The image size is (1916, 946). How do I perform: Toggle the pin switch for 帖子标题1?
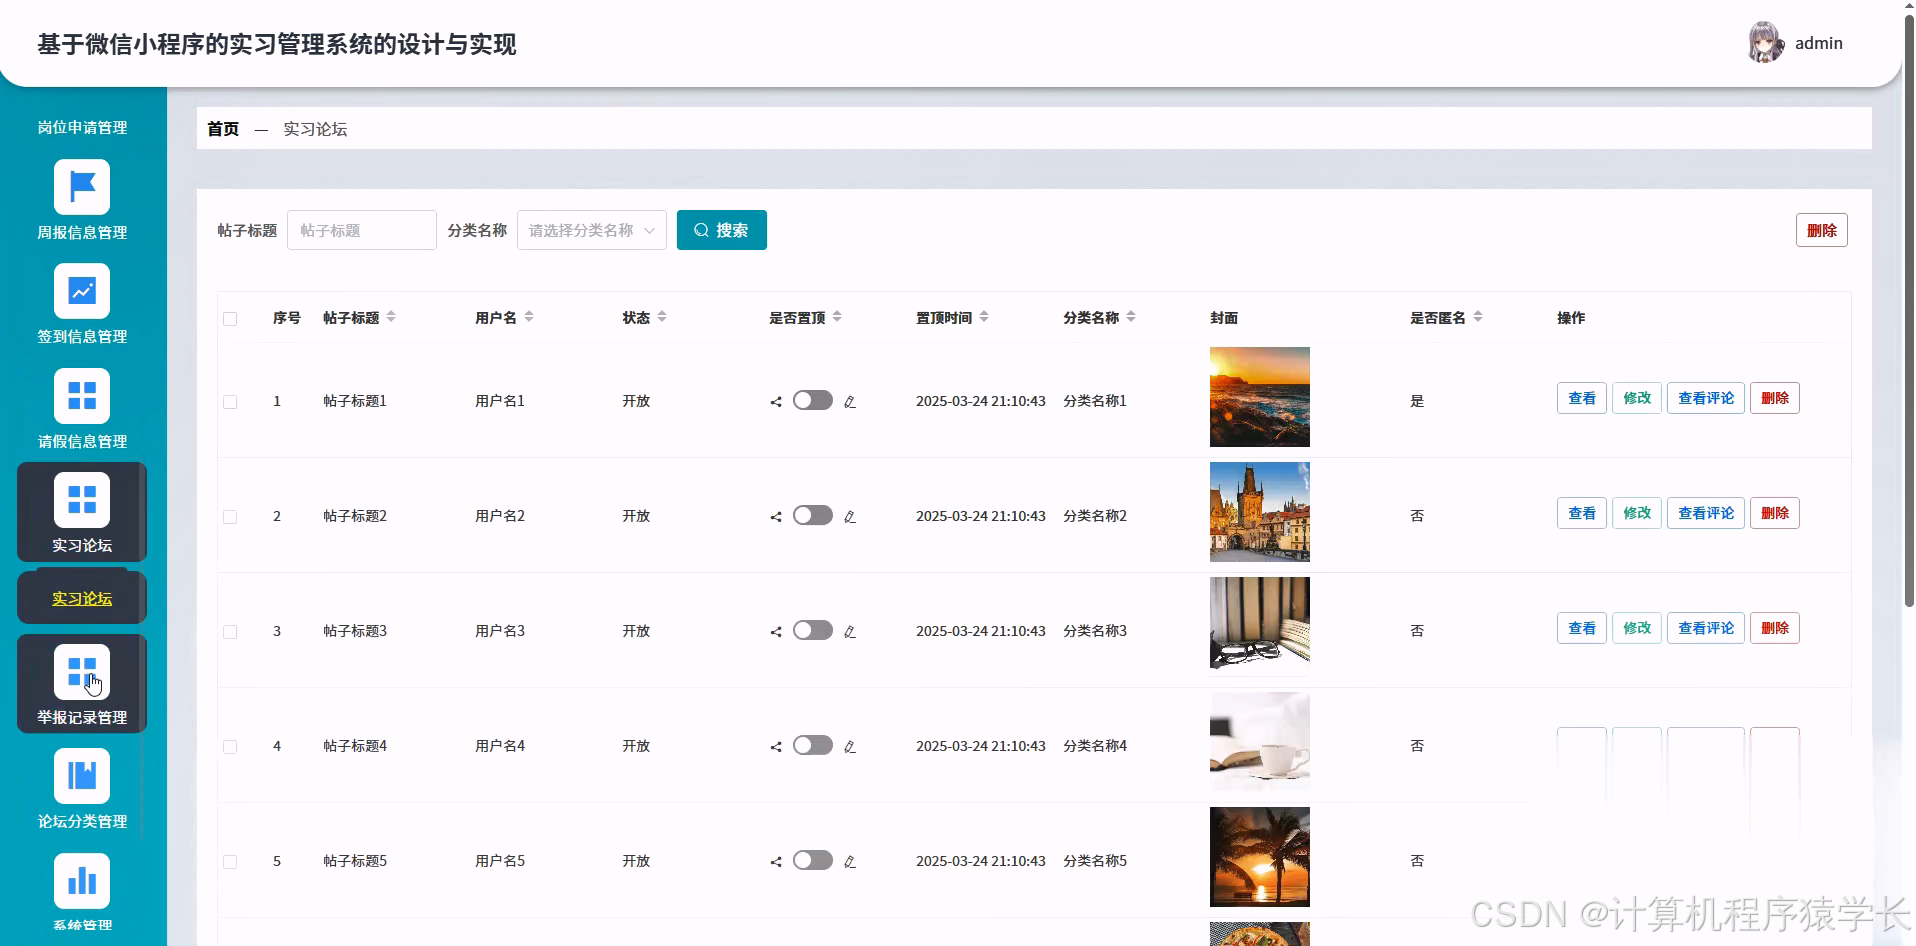tap(812, 400)
